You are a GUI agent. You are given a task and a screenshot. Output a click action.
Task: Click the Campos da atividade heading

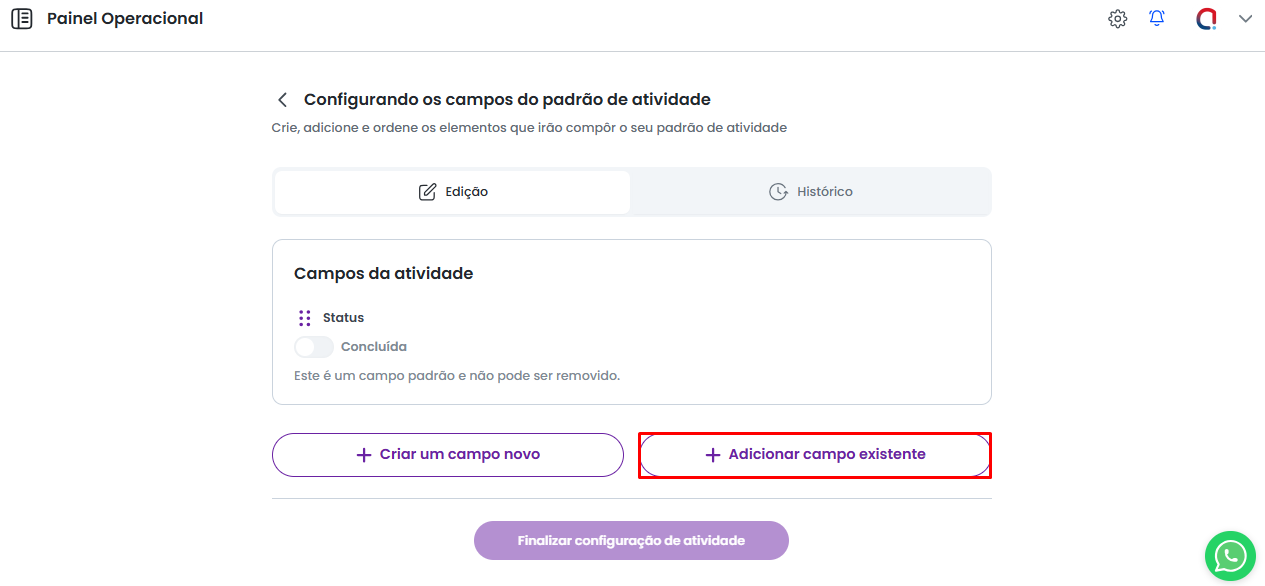[x=383, y=273]
